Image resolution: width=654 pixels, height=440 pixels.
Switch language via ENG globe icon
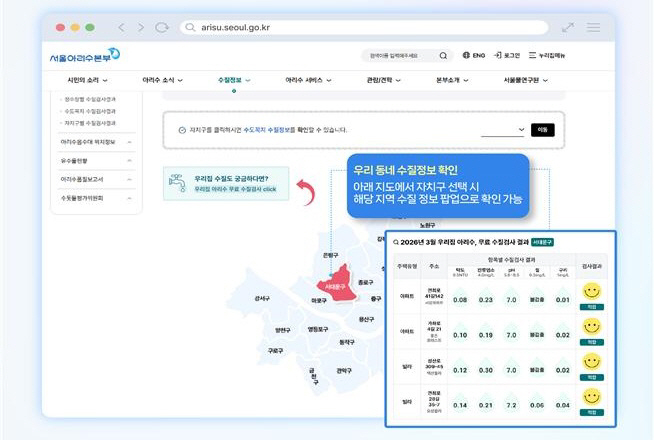(x=477, y=56)
